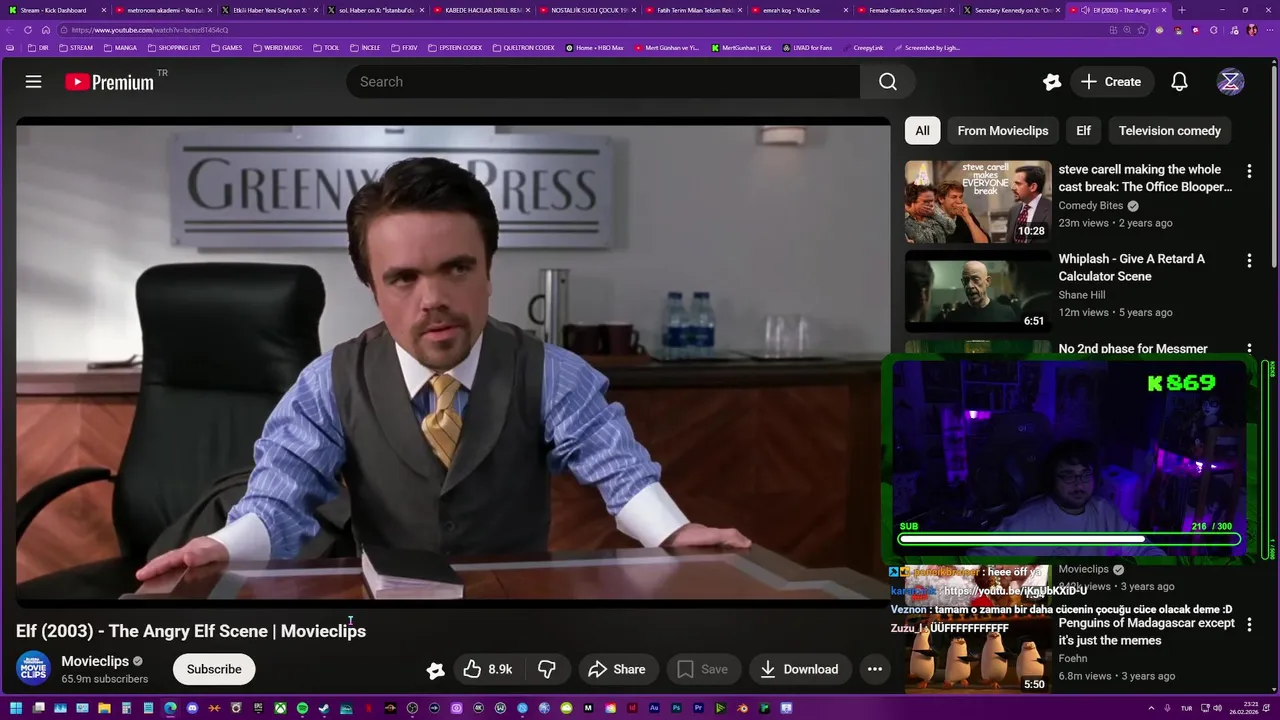This screenshot has width=1280, height=720.
Task: Expand the WEIRD MUSIC bookmarks folder
Action: (x=277, y=48)
